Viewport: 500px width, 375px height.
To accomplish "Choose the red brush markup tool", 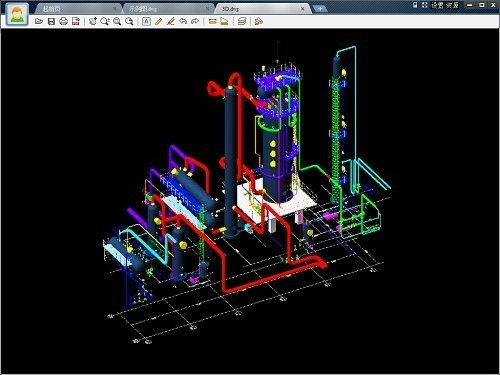I will click(171, 22).
